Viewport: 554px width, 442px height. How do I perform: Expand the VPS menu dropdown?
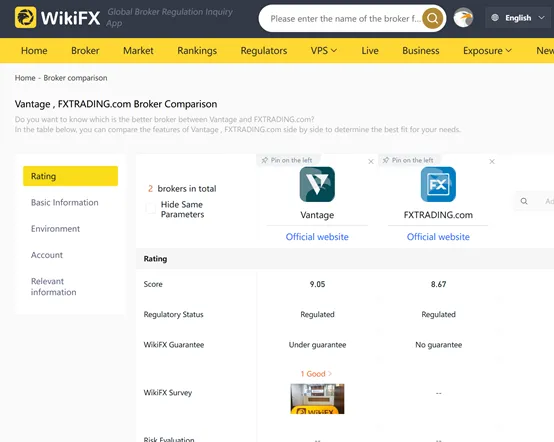point(324,51)
